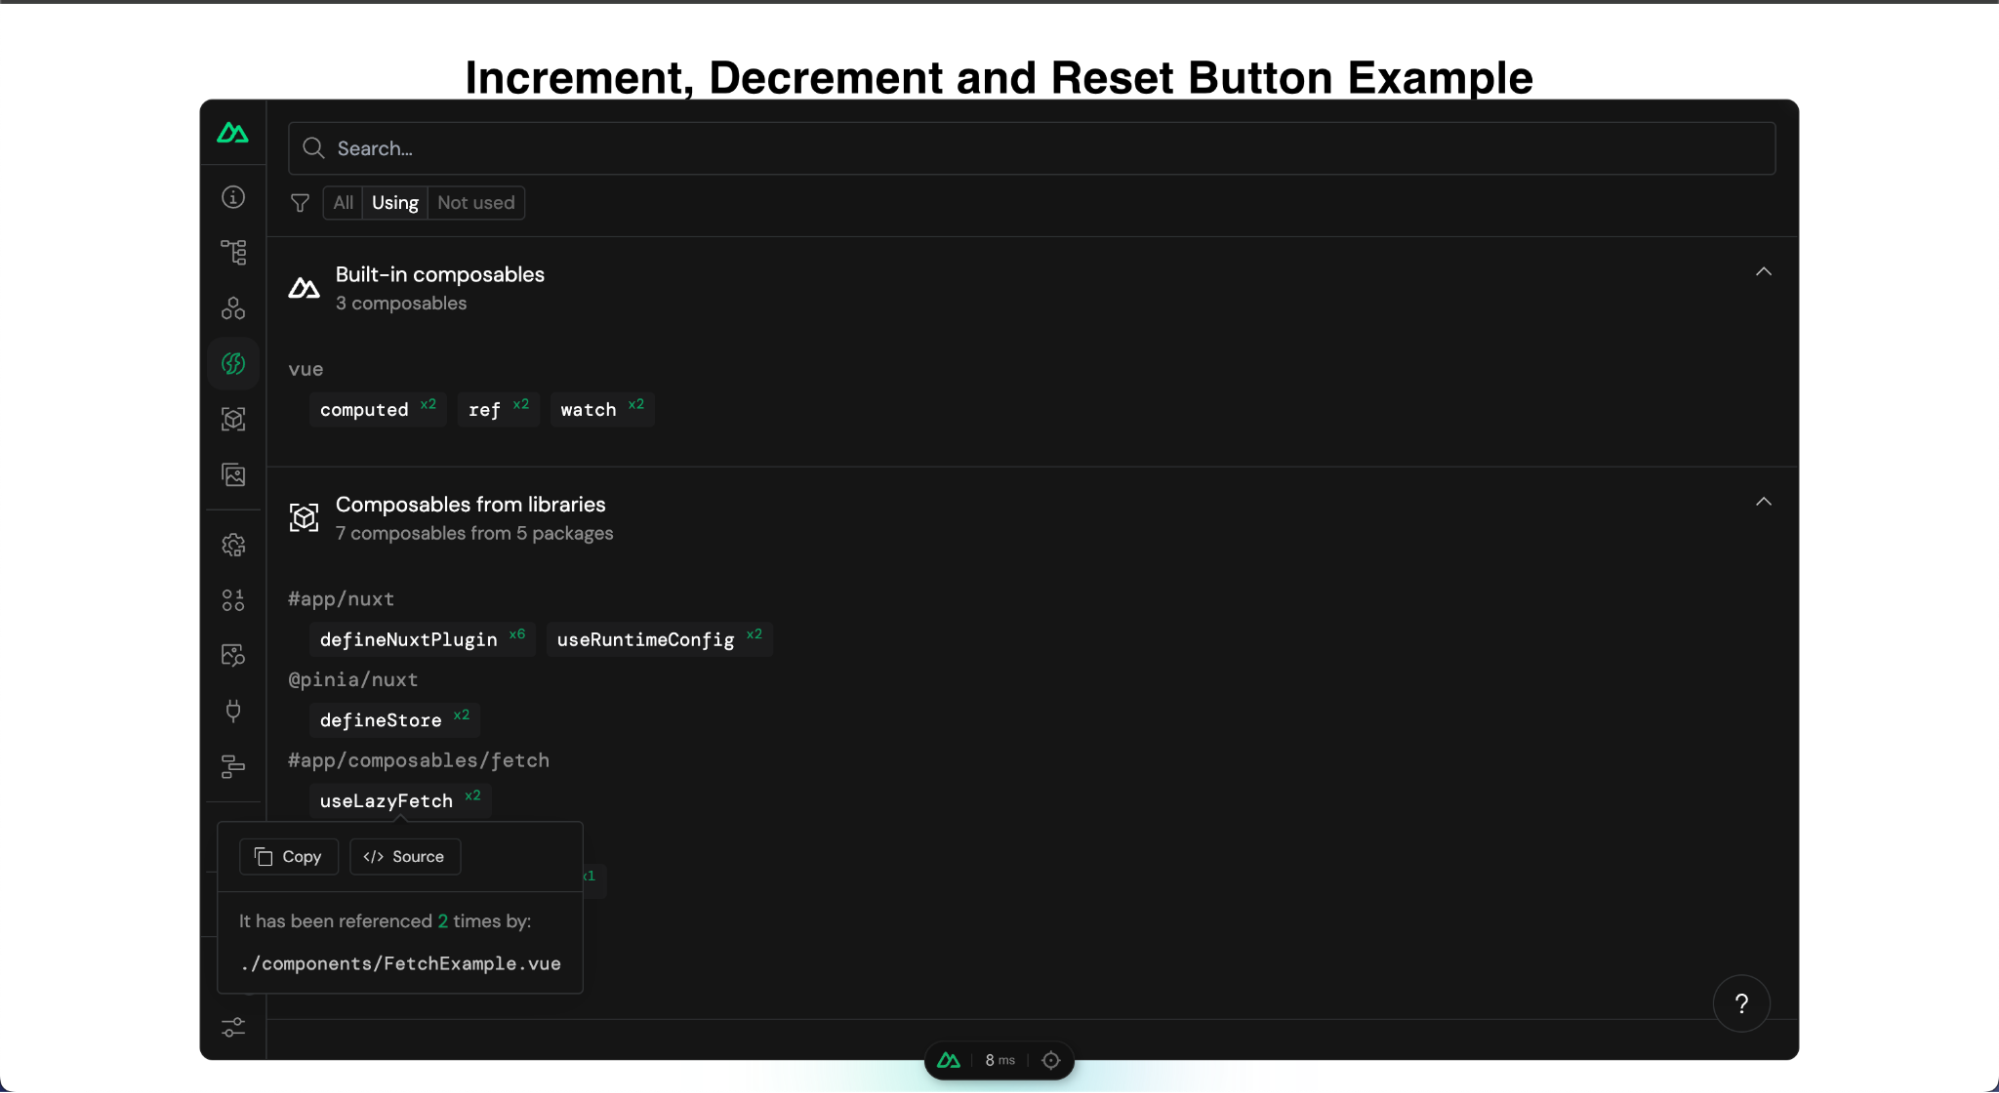Open the Server Routes panel

pyautogui.click(x=233, y=766)
